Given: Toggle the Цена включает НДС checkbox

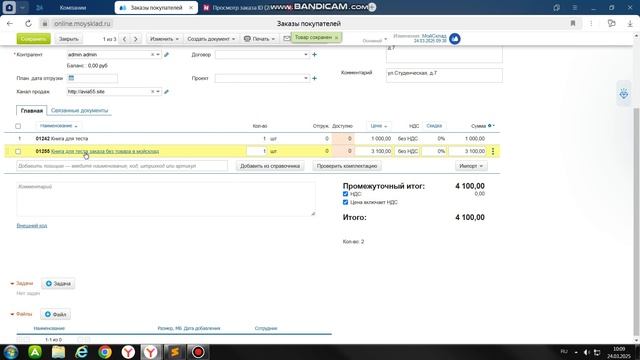Looking at the screenshot, I should point(345,202).
